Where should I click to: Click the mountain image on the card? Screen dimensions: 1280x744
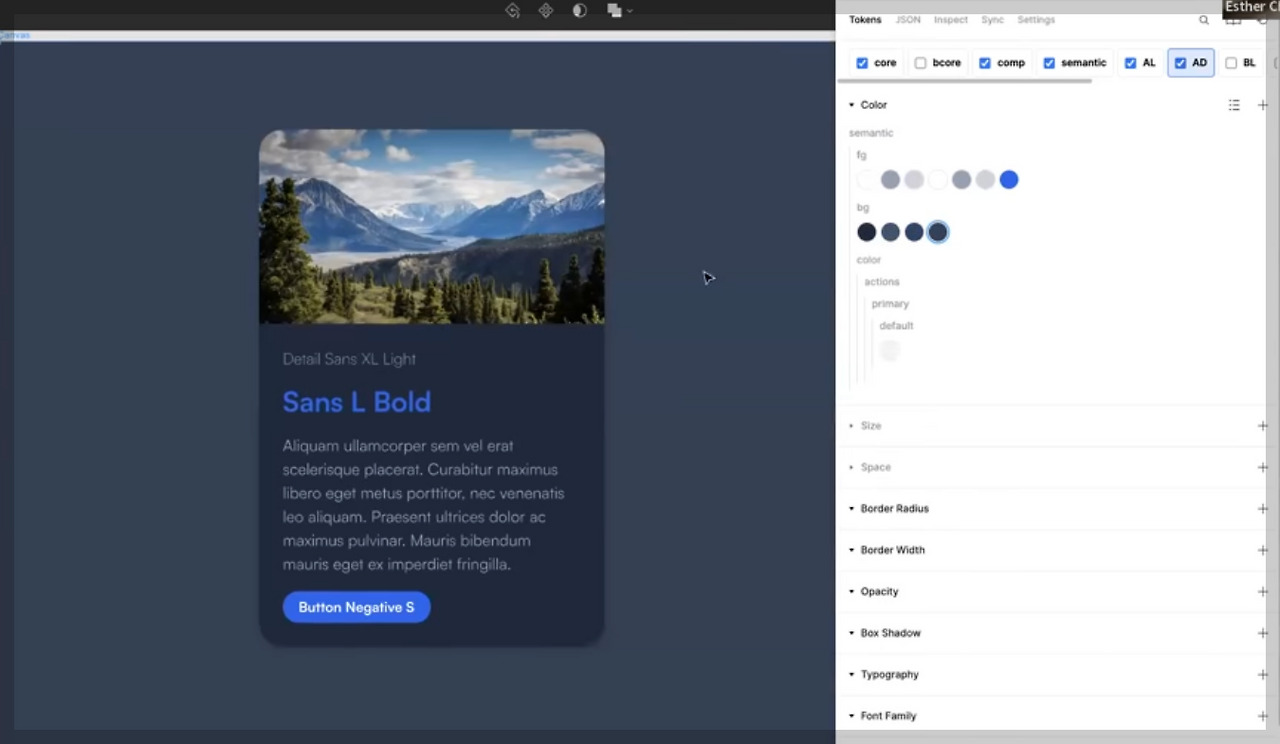[x=431, y=225]
